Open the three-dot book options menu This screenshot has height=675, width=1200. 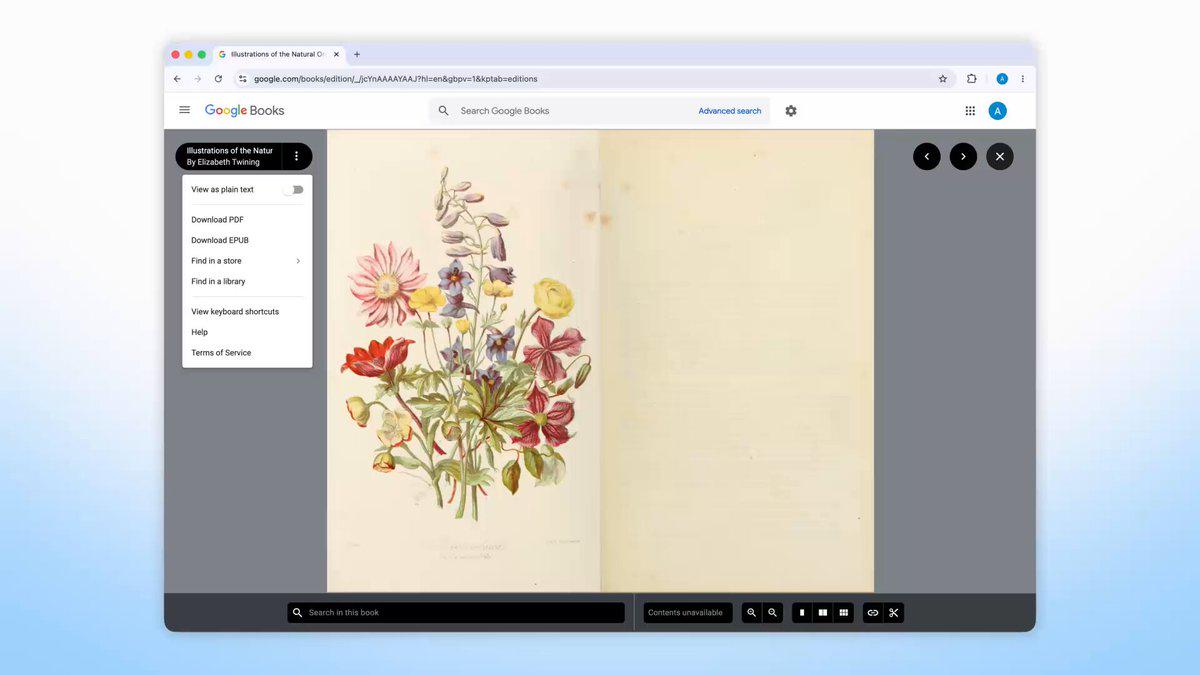point(296,156)
